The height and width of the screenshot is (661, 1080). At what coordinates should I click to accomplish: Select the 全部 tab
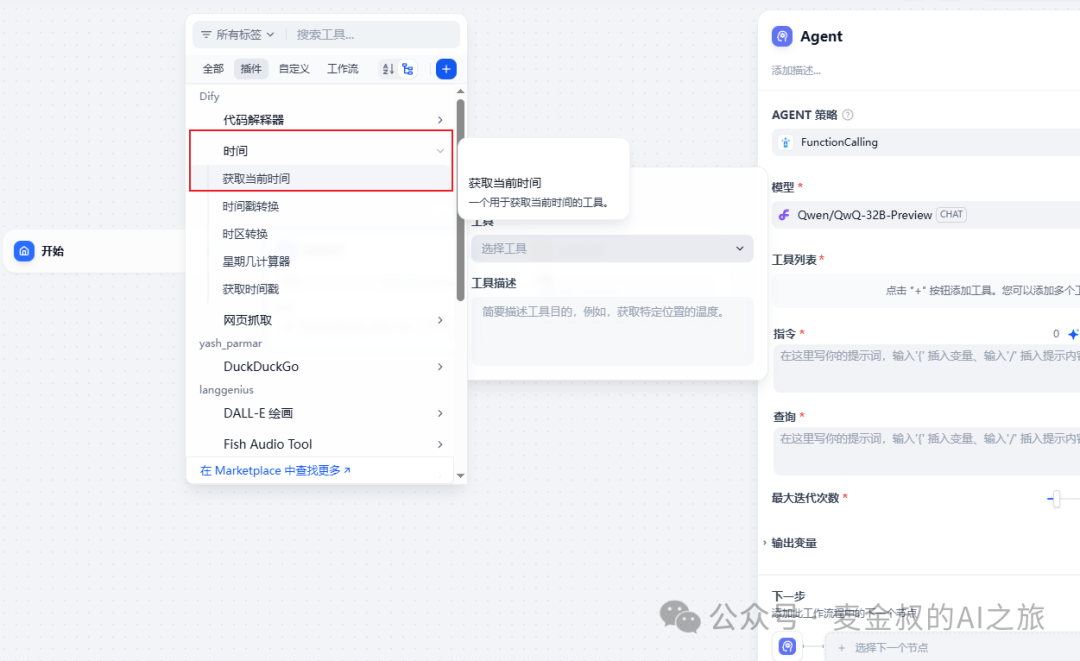[213, 69]
